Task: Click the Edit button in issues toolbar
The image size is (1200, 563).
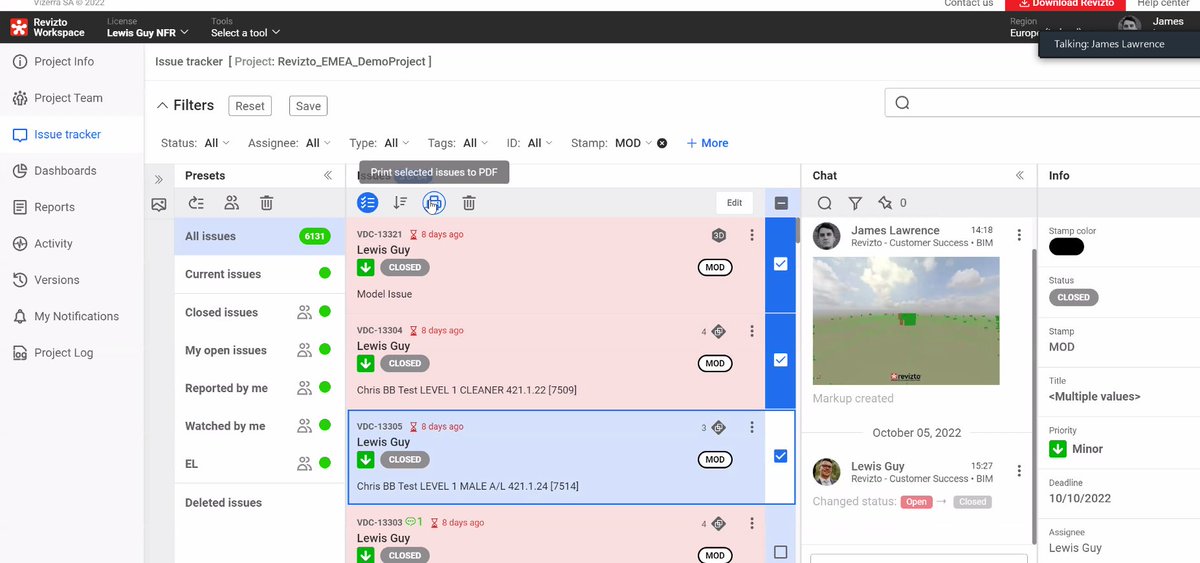Action: click(x=734, y=203)
